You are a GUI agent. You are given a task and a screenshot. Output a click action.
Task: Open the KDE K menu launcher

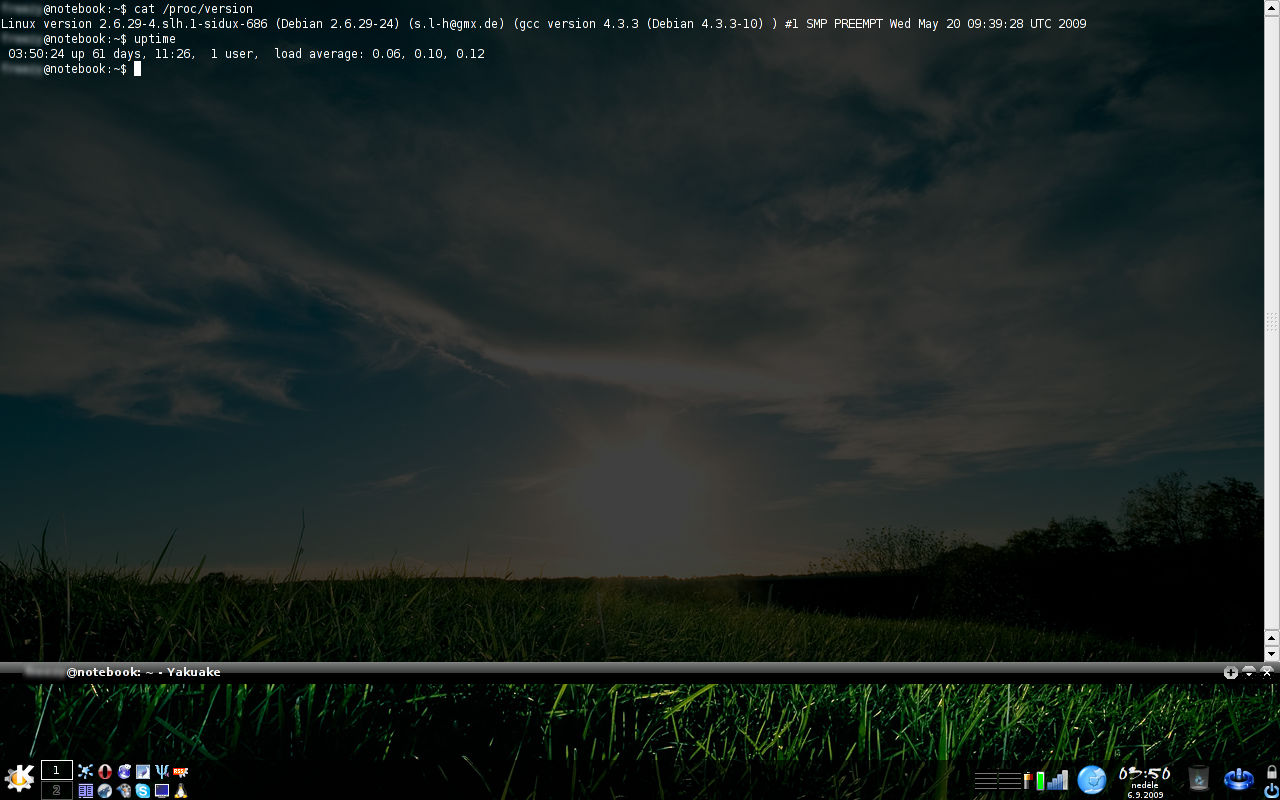click(19, 778)
